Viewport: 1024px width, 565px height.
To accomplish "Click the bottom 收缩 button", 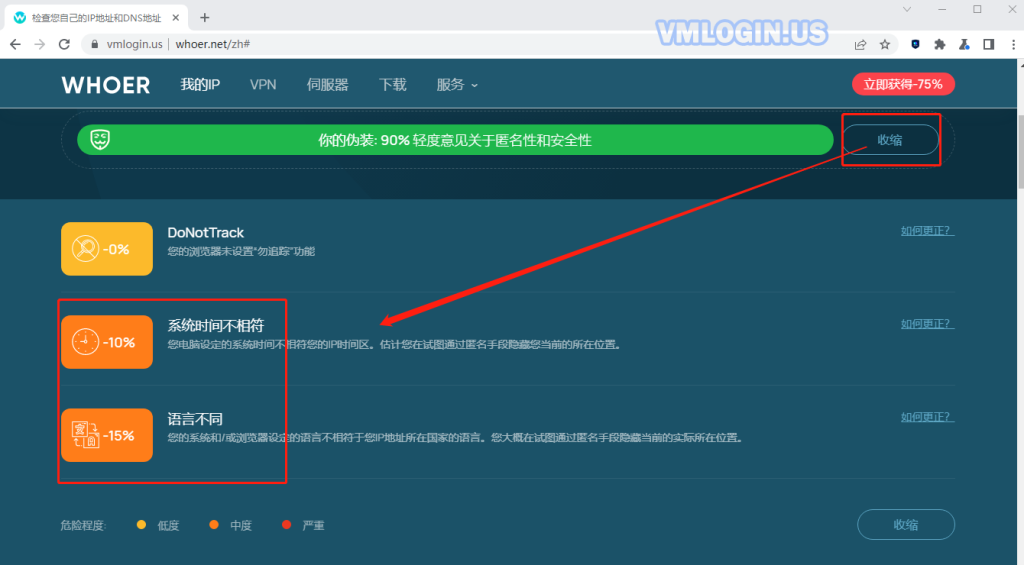I will pos(906,525).
